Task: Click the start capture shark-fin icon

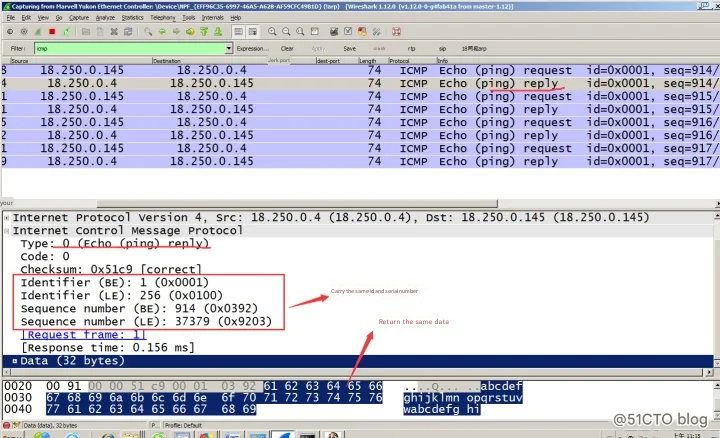Action: click(x=38, y=32)
